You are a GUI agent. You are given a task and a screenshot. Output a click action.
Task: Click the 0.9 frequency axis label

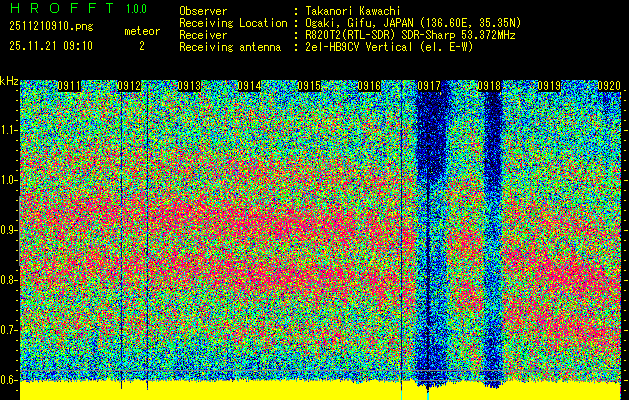click(x=8, y=230)
